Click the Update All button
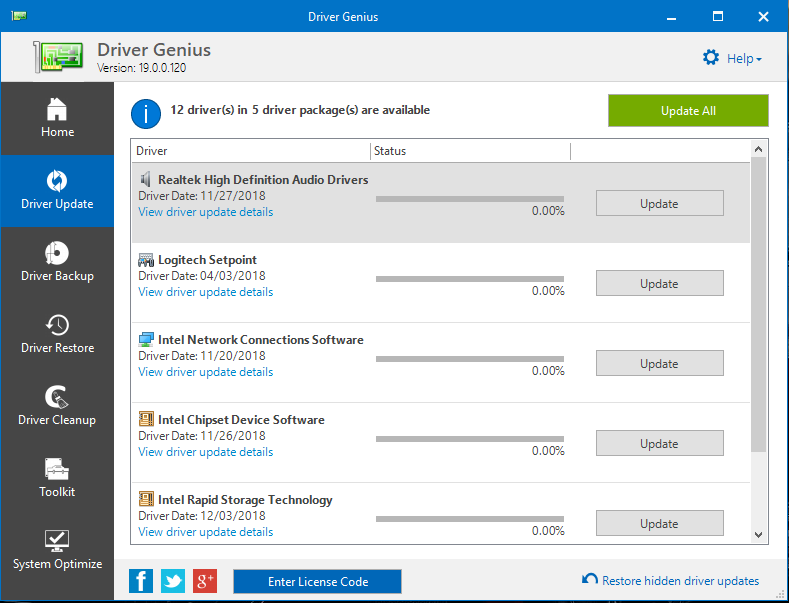 (x=688, y=111)
